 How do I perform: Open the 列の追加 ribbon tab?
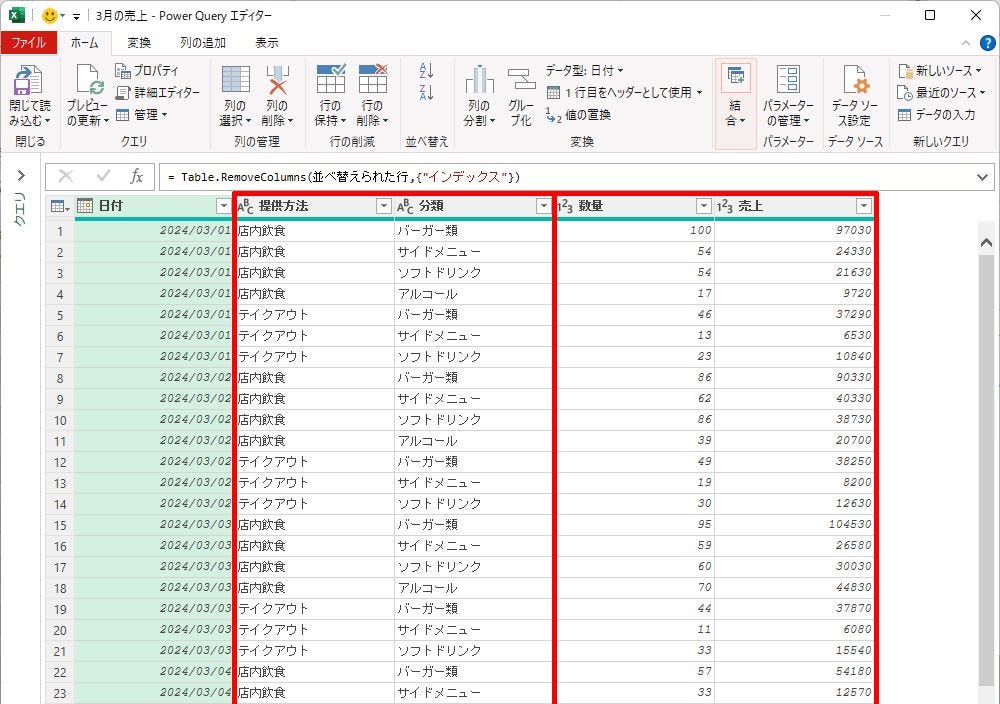(x=202, y=43)
